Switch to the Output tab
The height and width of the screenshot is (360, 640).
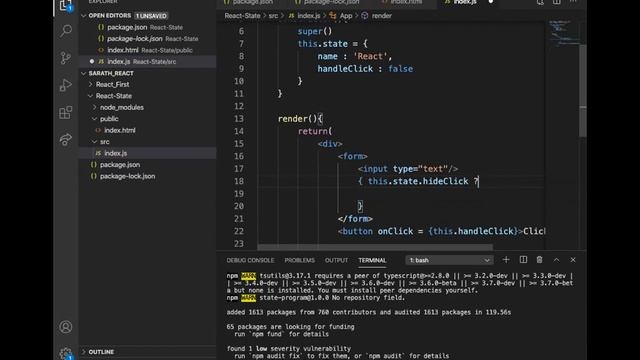336,260
